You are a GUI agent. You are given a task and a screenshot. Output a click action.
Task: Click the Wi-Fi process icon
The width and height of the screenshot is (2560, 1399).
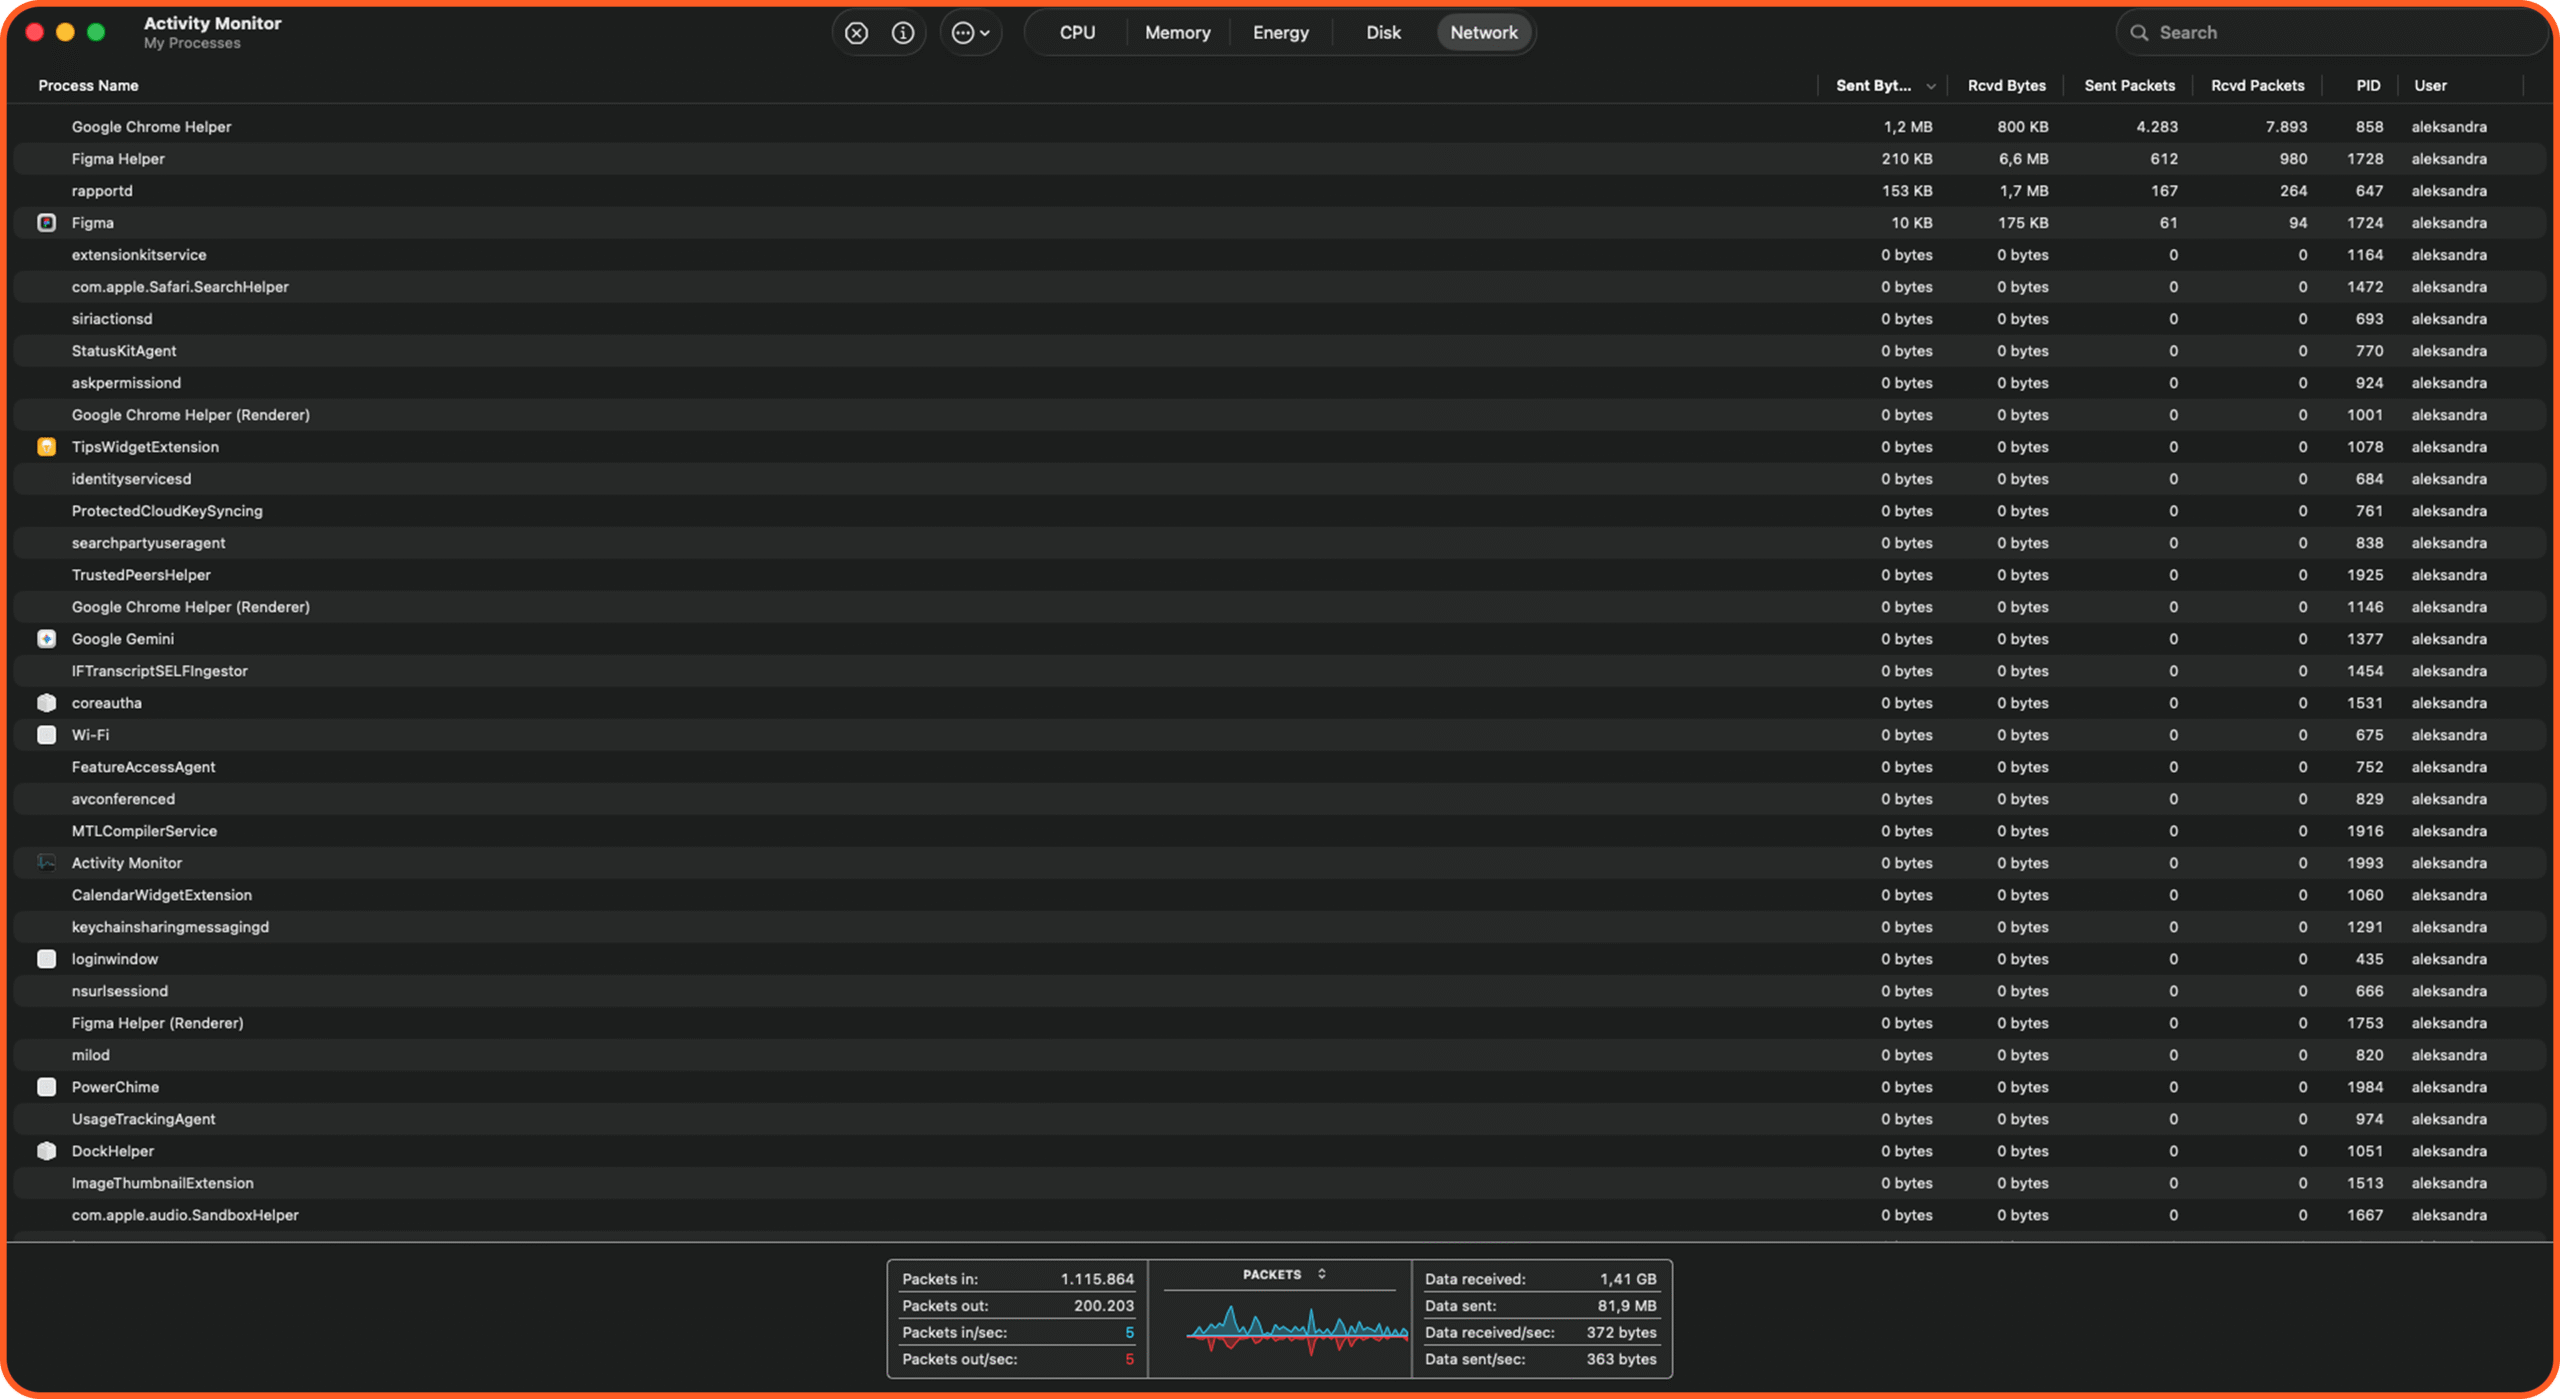(46, 734)
